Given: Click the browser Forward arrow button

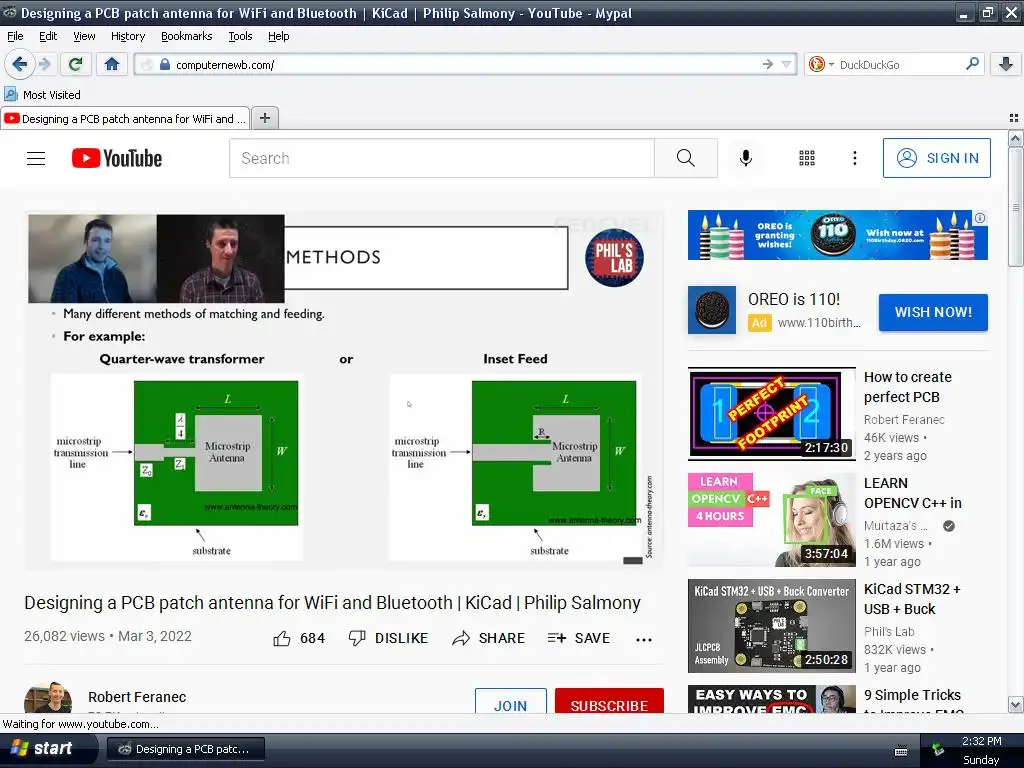Looking at the screenshot, I should coord(44,64).
